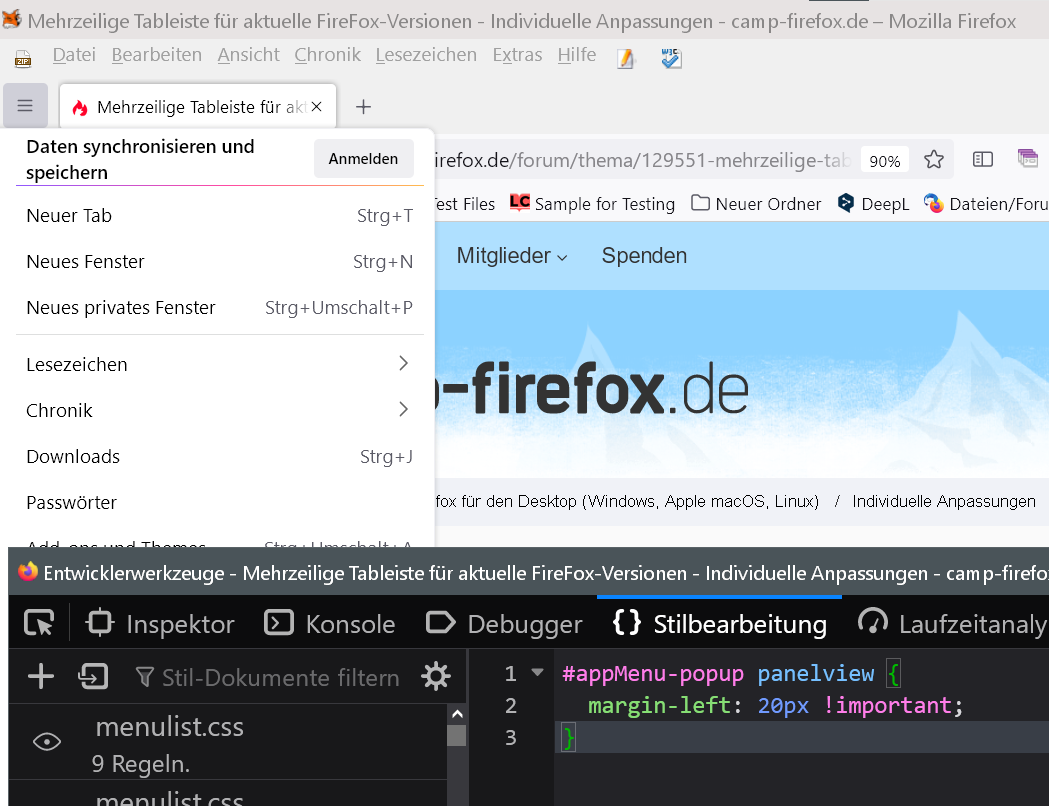Select Neuer Tab menu entry

(219, 215)
